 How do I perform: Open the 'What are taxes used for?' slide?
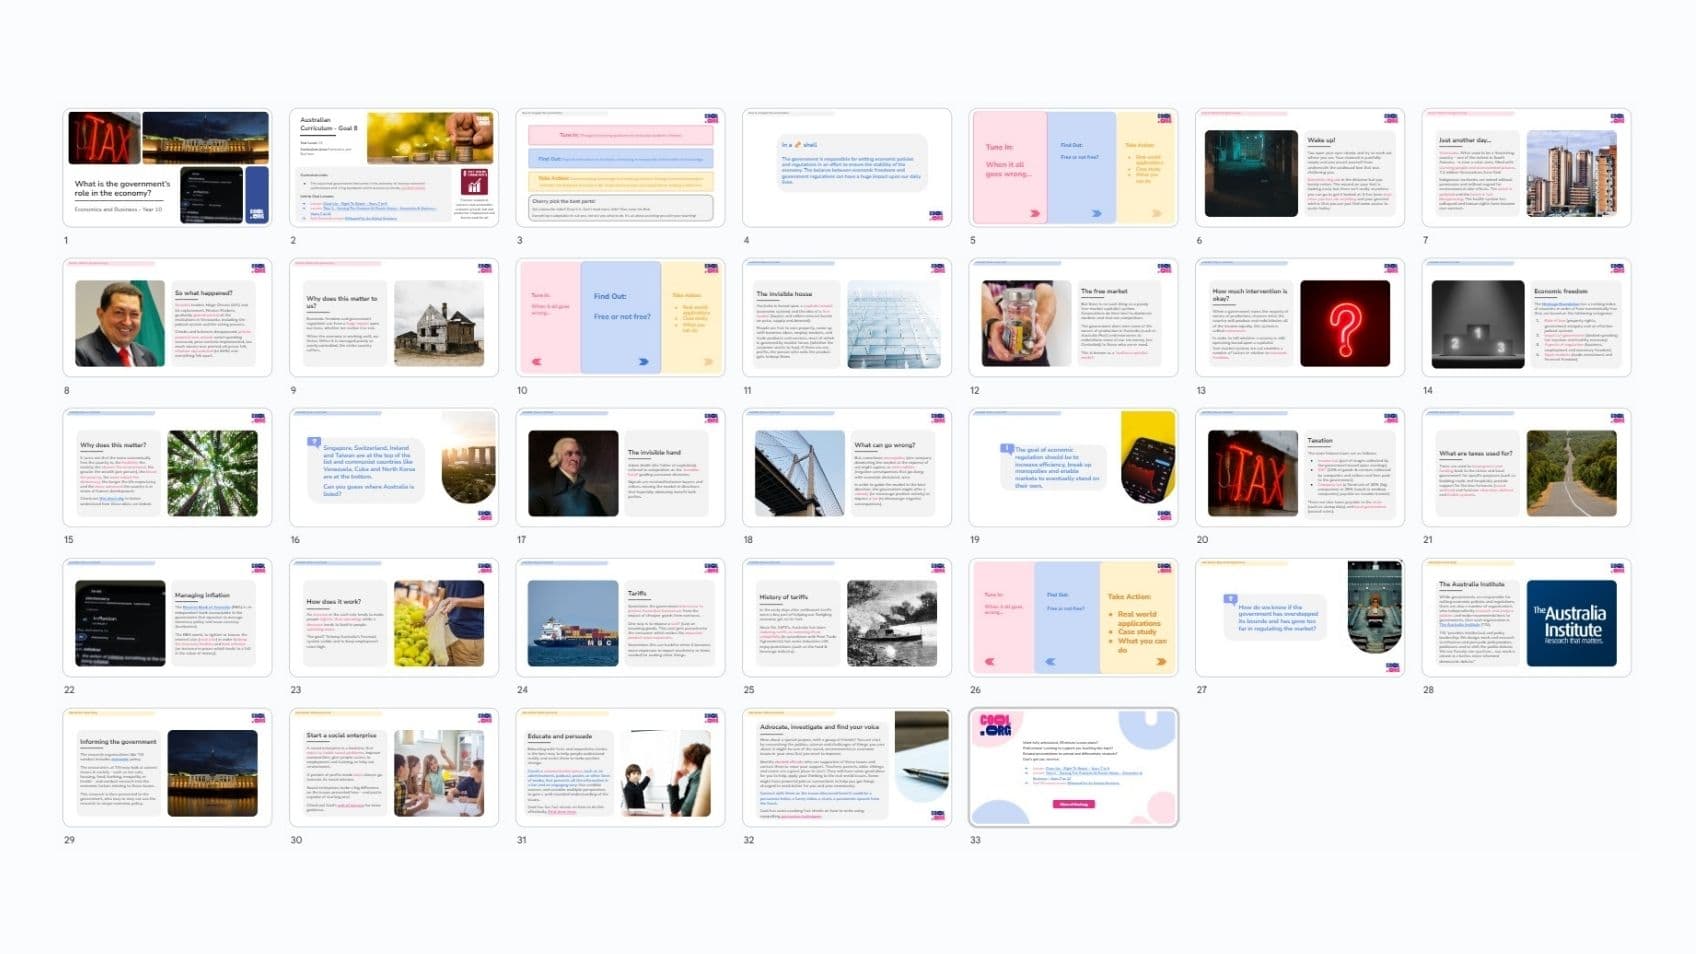1526,468
